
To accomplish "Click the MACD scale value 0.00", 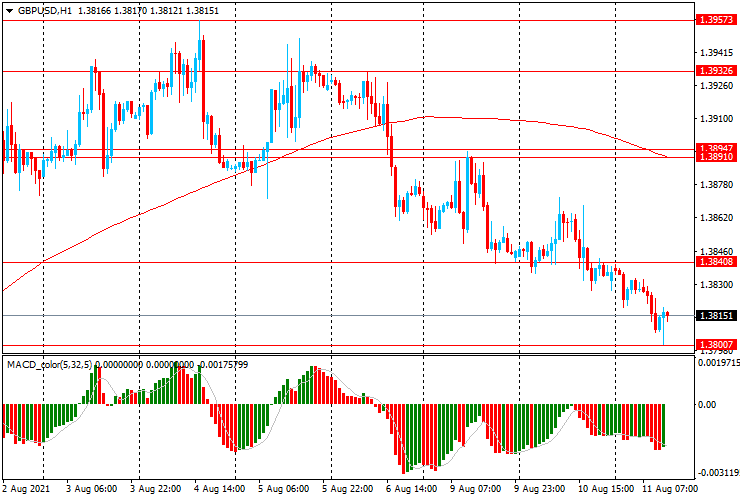I will coord(707,405).
